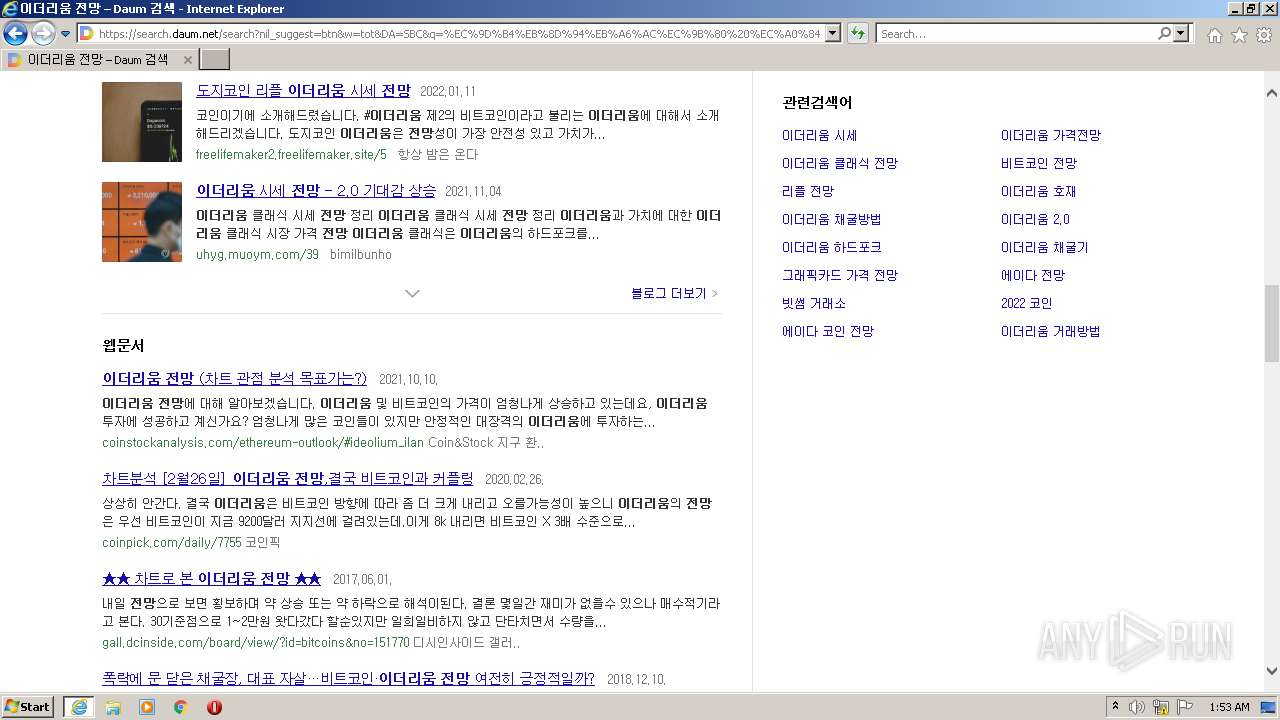
Task: Click the page scrollbar up arrow
Action: (x=1271, y=92)
